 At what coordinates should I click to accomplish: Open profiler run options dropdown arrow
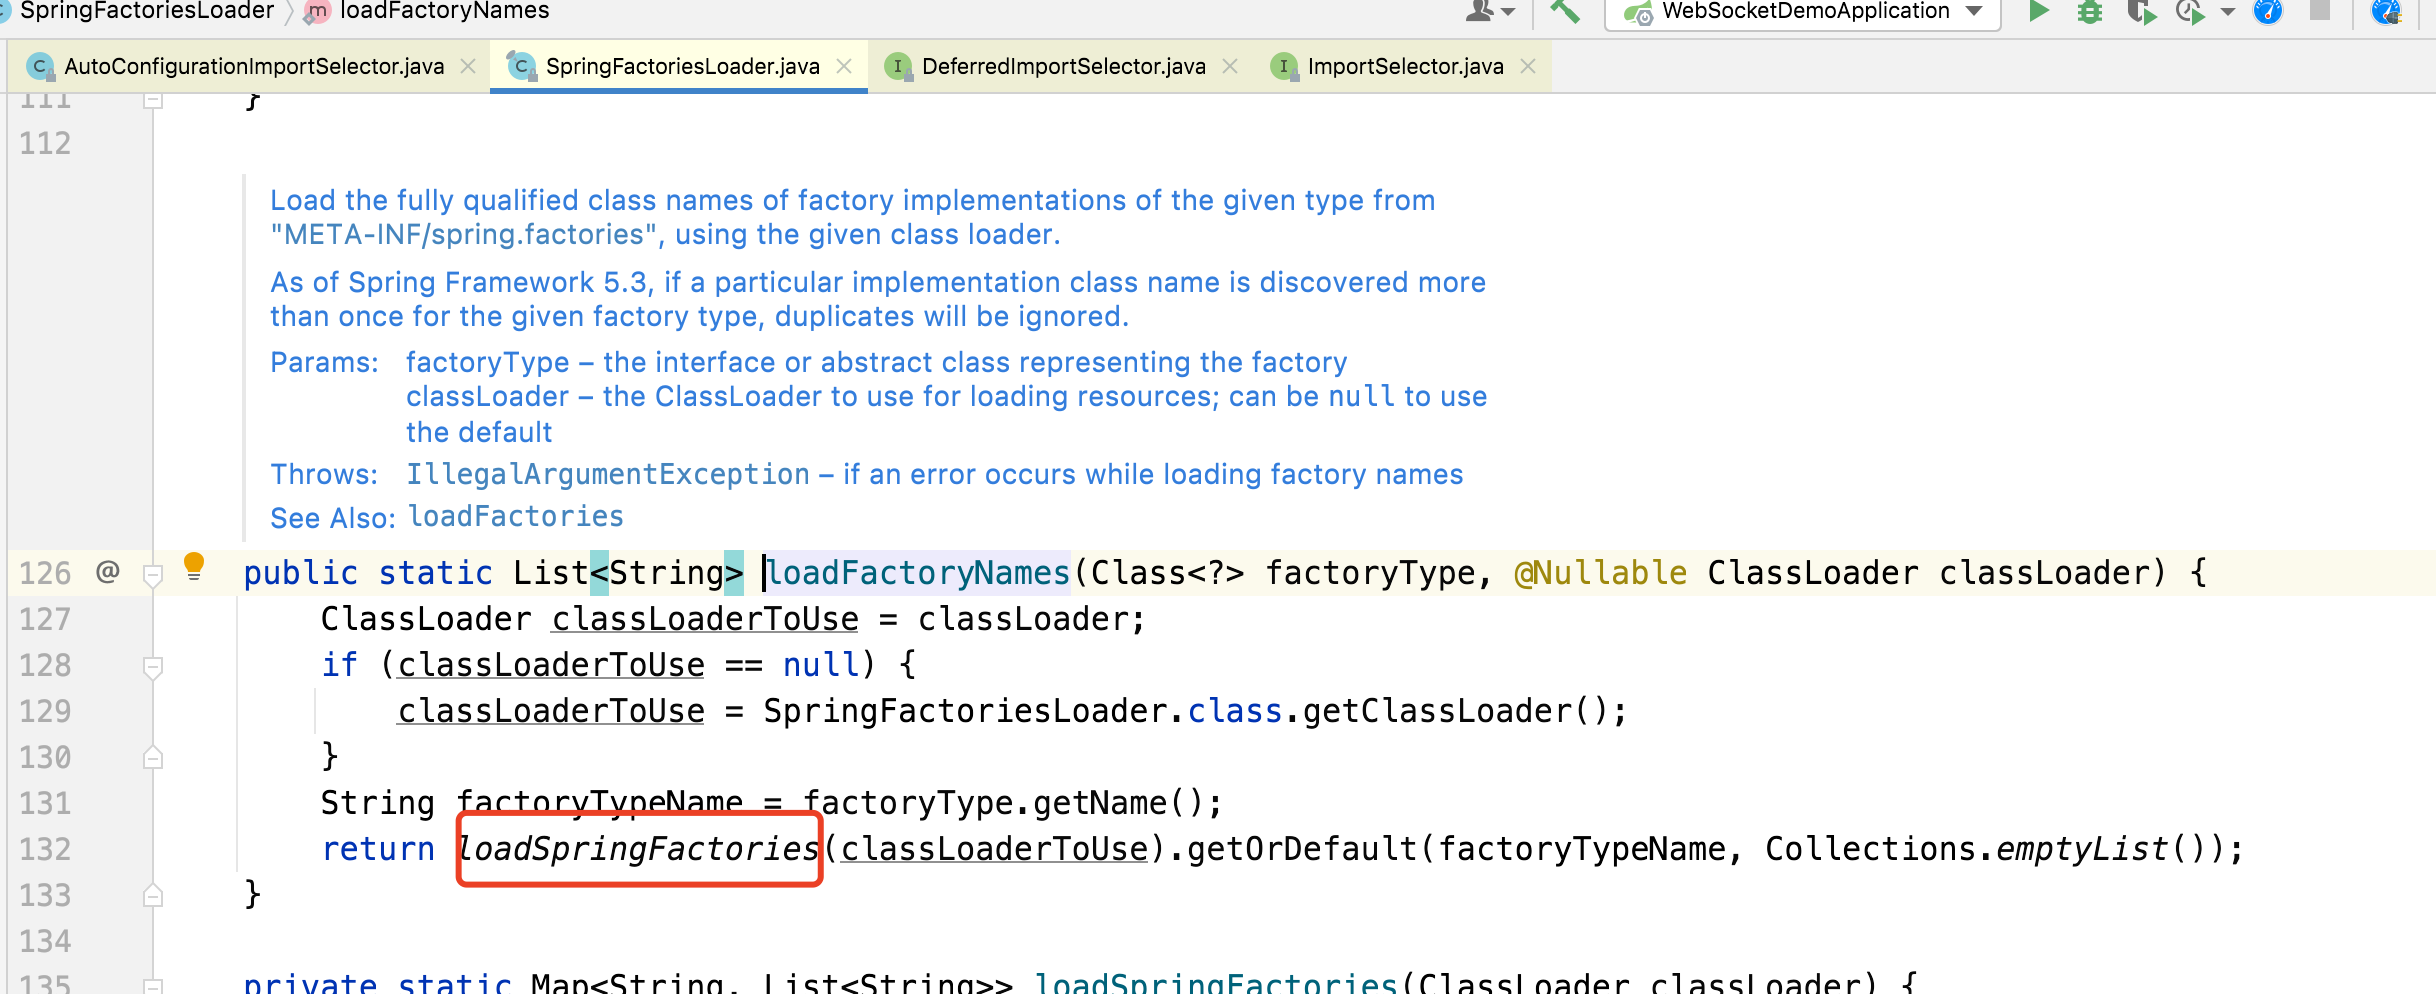[x=2228, y=12]
